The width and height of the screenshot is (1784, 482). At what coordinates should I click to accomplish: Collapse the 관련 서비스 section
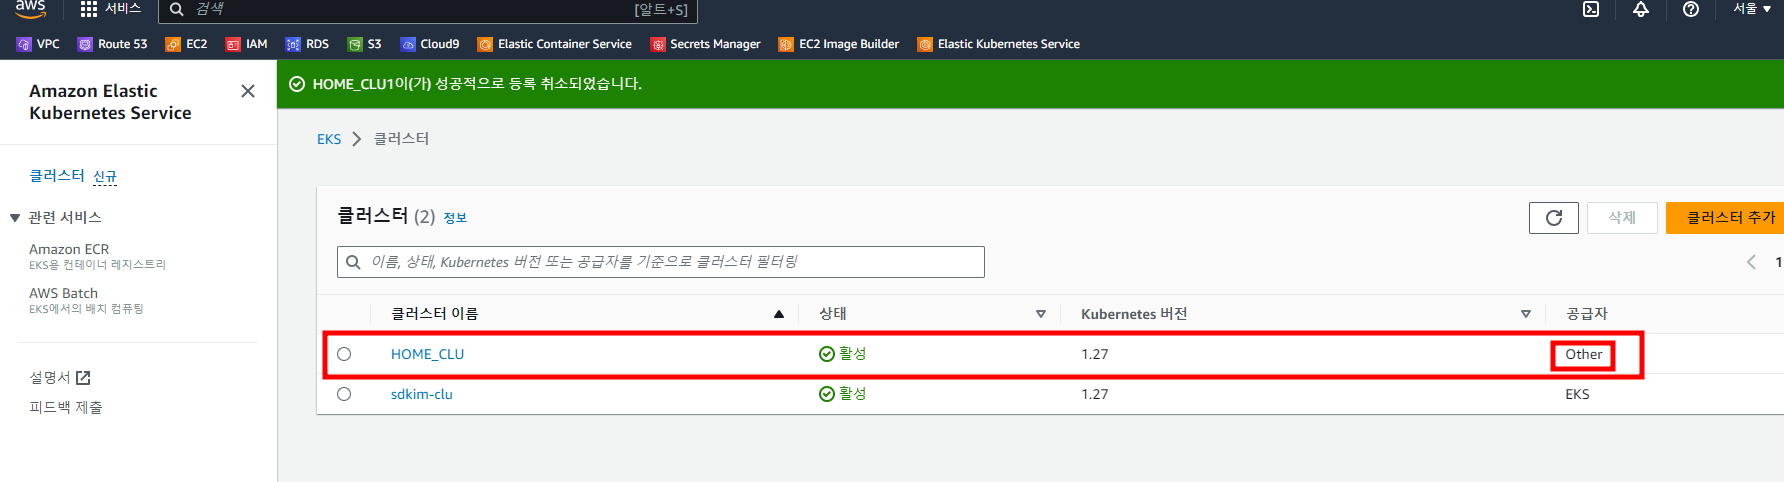point(15,218)
